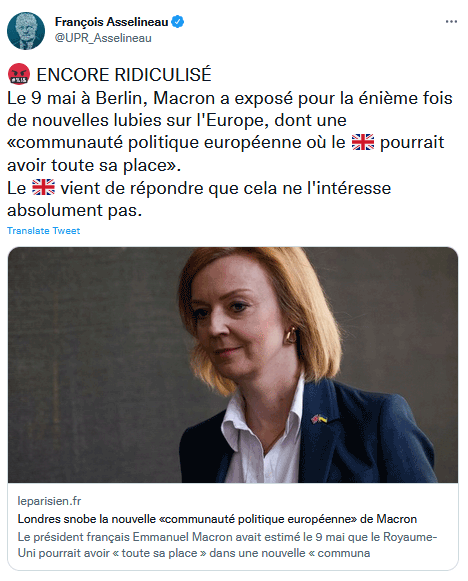Viewport: 468px width, 581px height.
Task: Click the first UK flag emoji
Action: click(x=363, y=142)
